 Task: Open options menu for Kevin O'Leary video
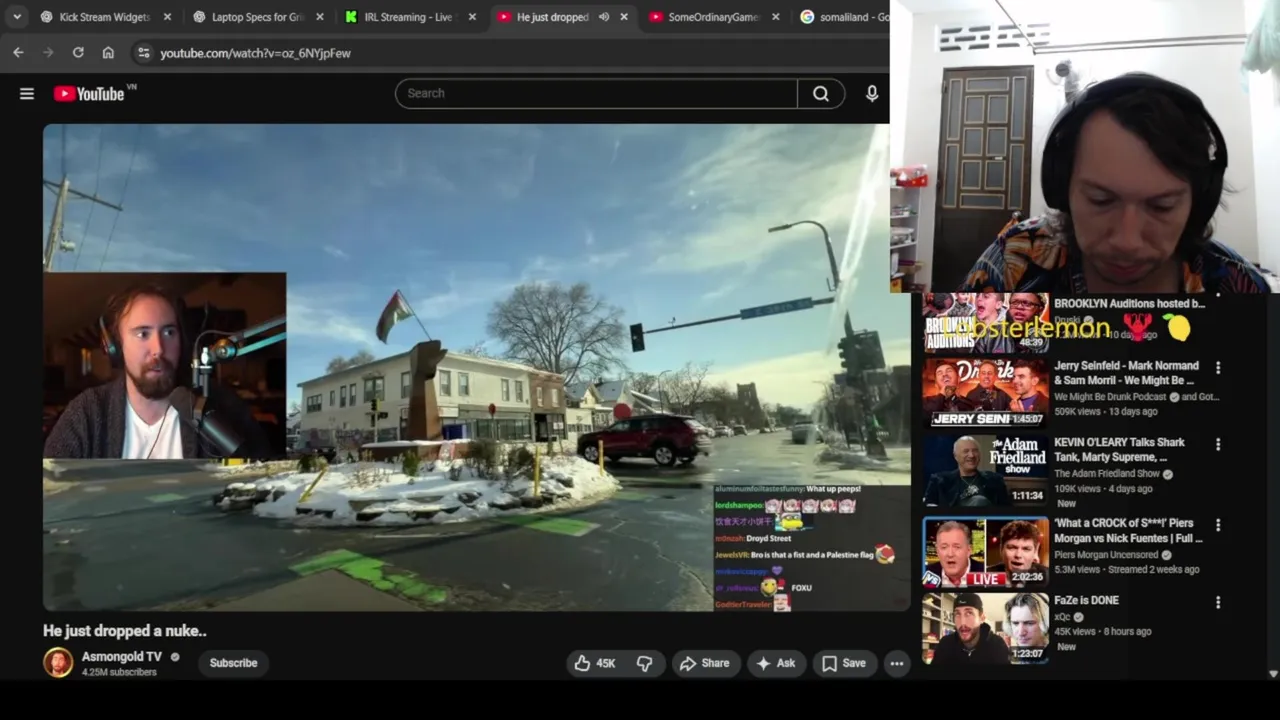pyautogui.click(x=1218, y=444)
